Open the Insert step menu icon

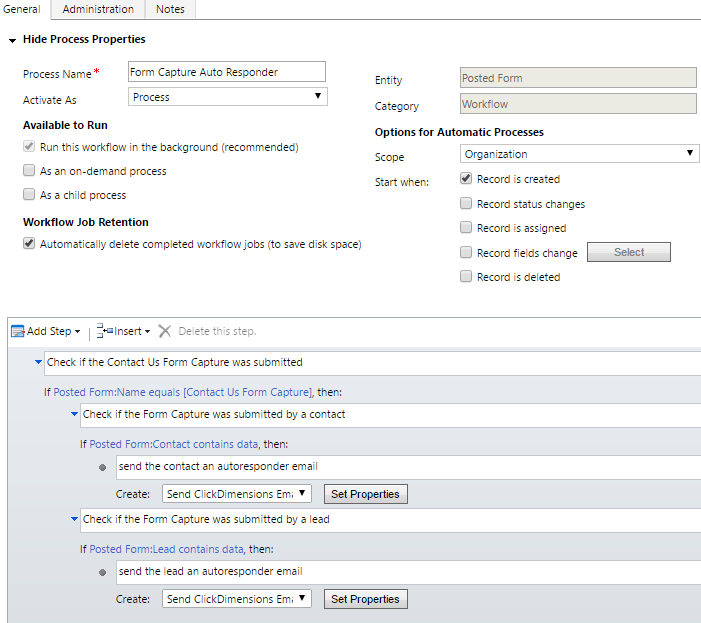104,331
